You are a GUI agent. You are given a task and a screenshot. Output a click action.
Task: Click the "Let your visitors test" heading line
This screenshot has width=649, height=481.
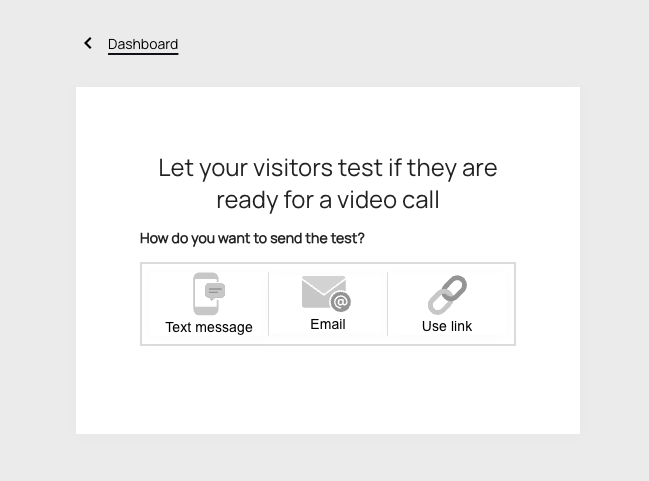(x=327, y=168)
